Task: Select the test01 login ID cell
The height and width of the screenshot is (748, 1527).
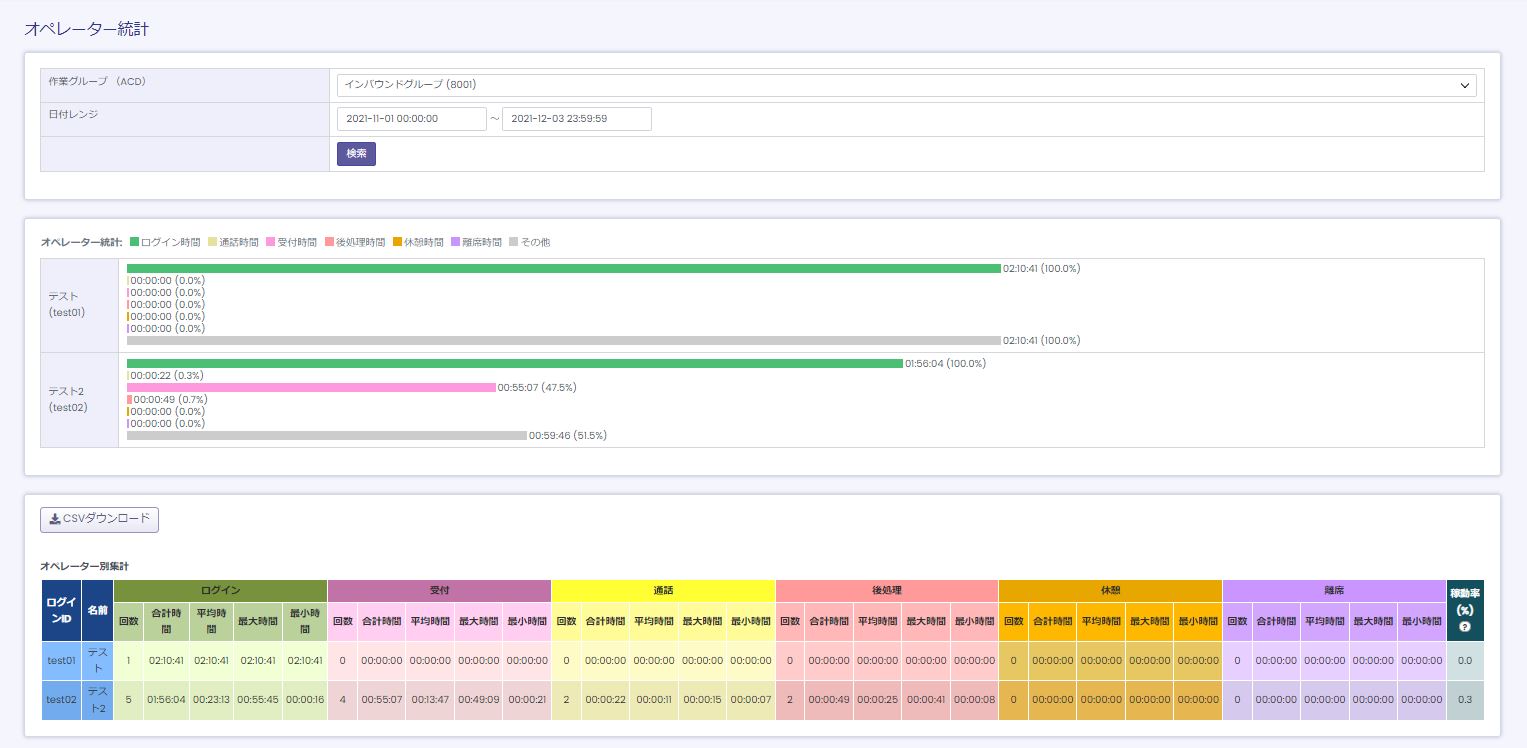Action: pyautogui.click(x=61, y=660)
